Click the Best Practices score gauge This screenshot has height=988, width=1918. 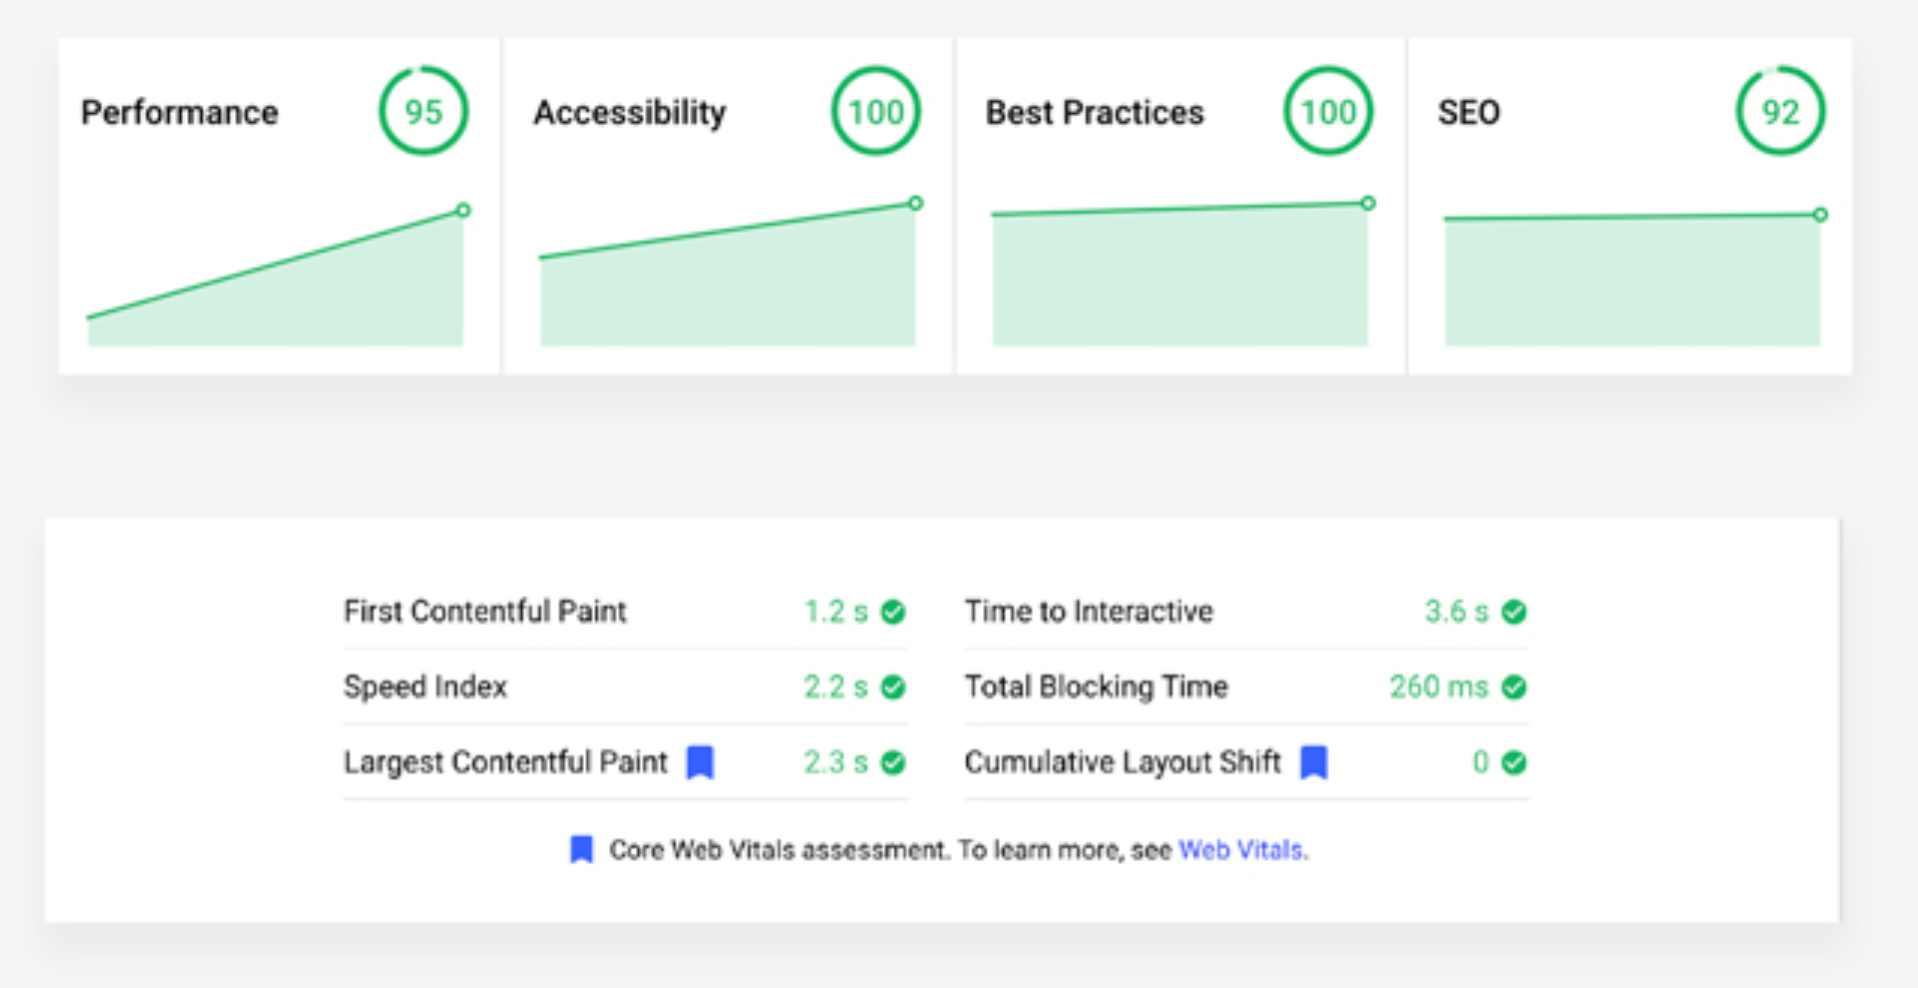pyautogui.click(x=1327, y=111)
